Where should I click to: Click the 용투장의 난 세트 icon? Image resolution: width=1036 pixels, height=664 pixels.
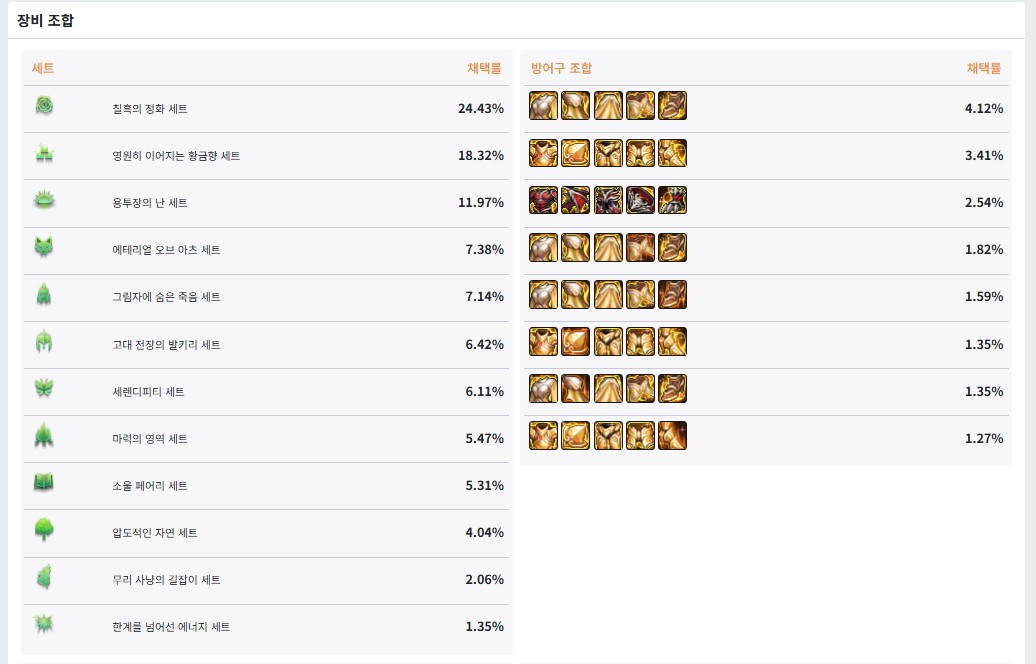[44, 201]
